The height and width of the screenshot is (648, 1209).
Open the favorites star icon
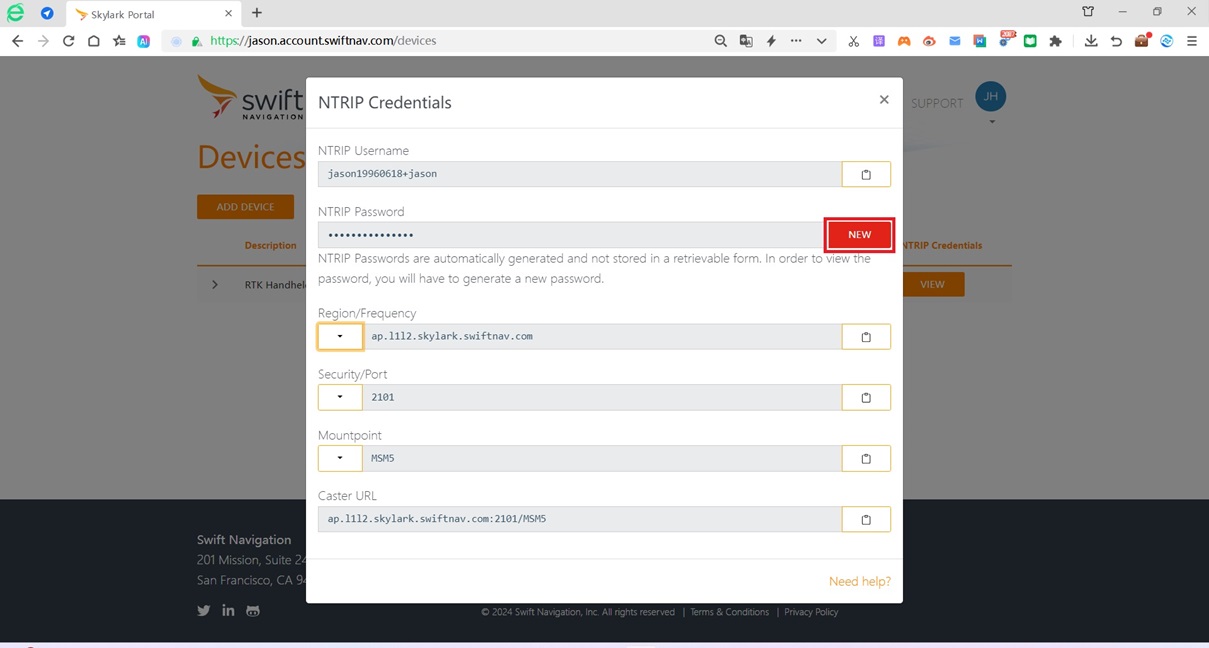119,41
